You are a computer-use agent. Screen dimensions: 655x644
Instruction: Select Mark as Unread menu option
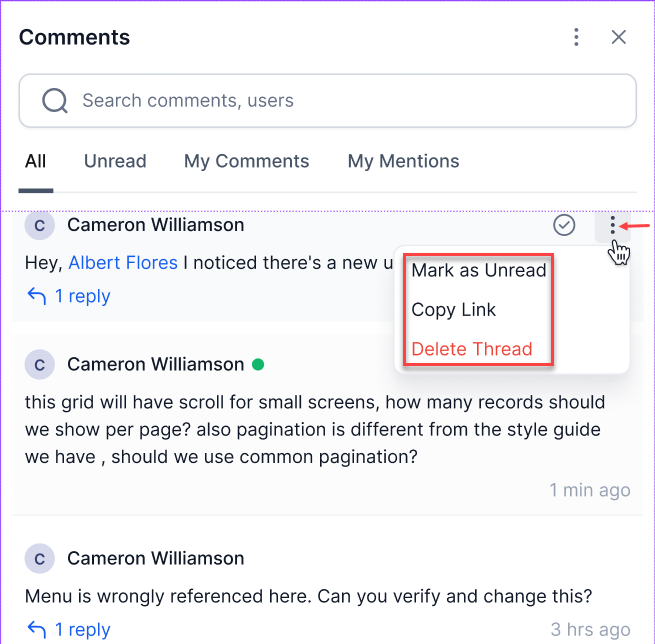(x=478, y=270)
